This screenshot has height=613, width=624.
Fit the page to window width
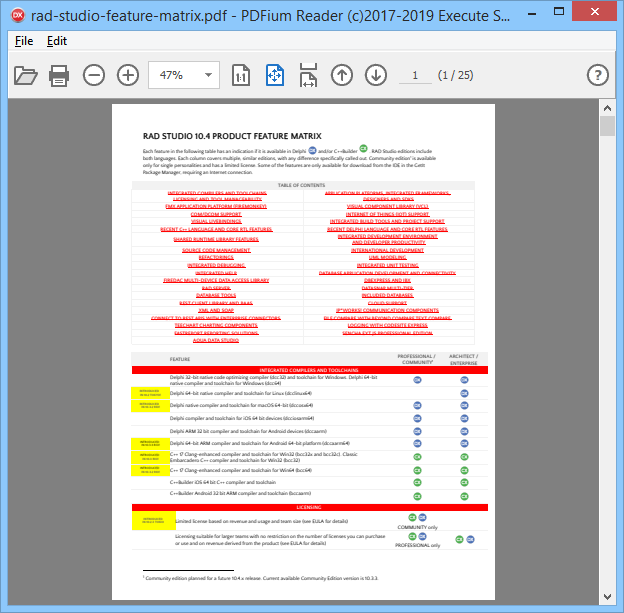click(x=308, y=75)
